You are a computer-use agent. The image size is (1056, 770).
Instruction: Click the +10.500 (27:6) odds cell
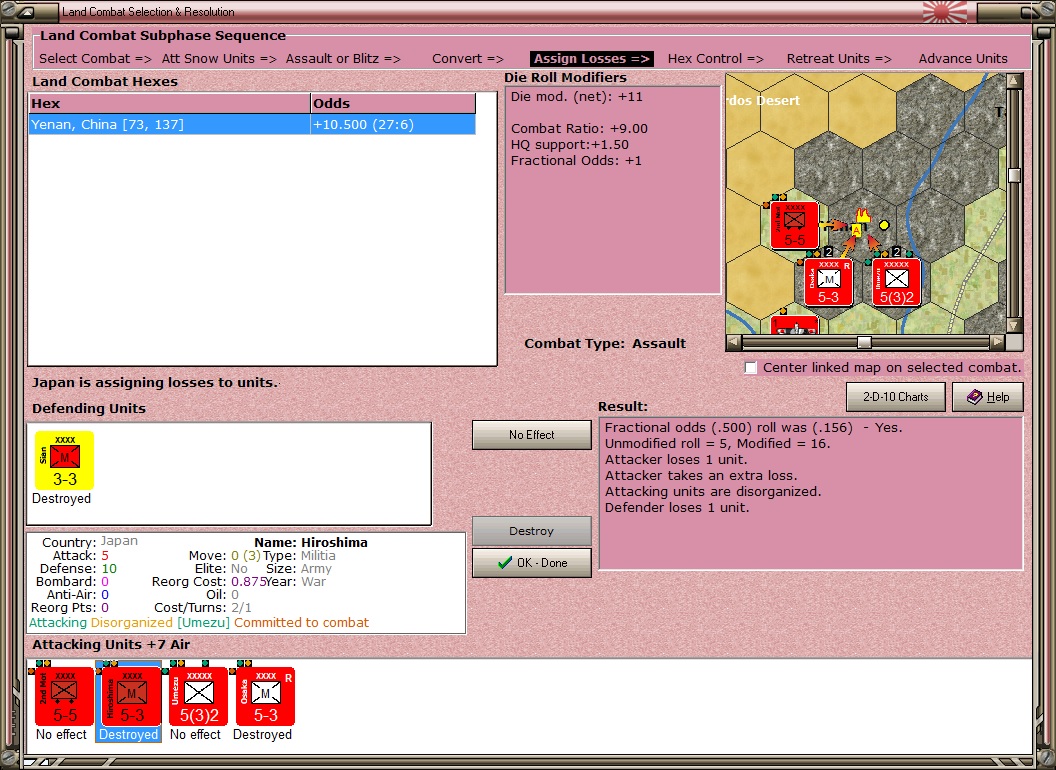(393, 125)
